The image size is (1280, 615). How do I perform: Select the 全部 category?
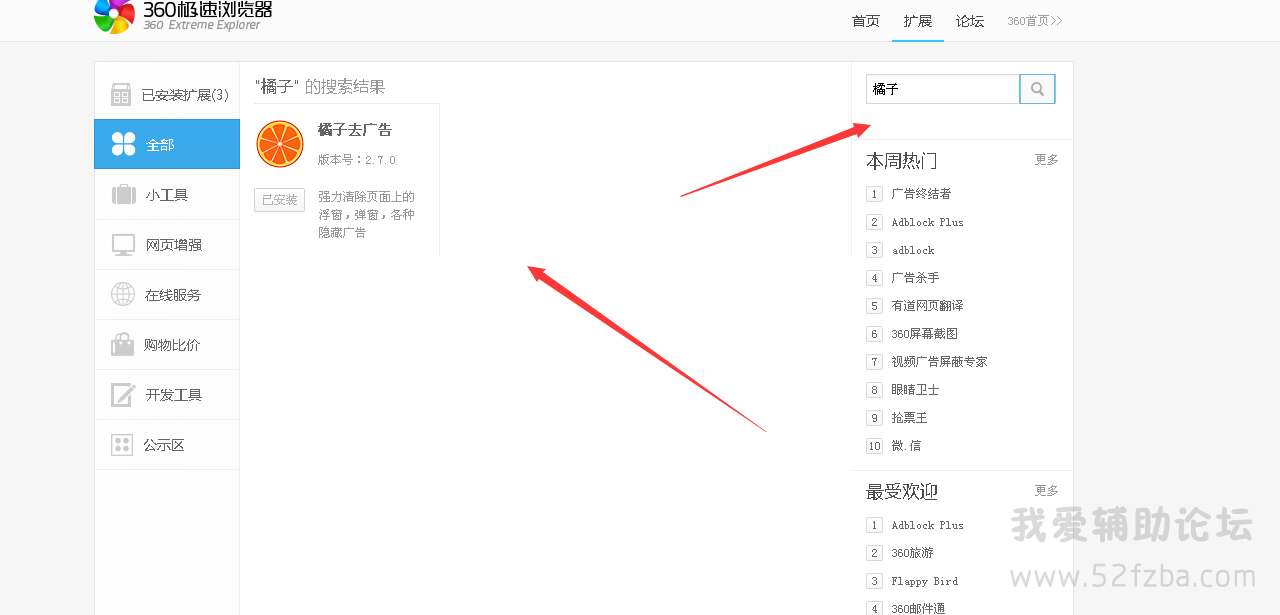click(x=167, y=144)
